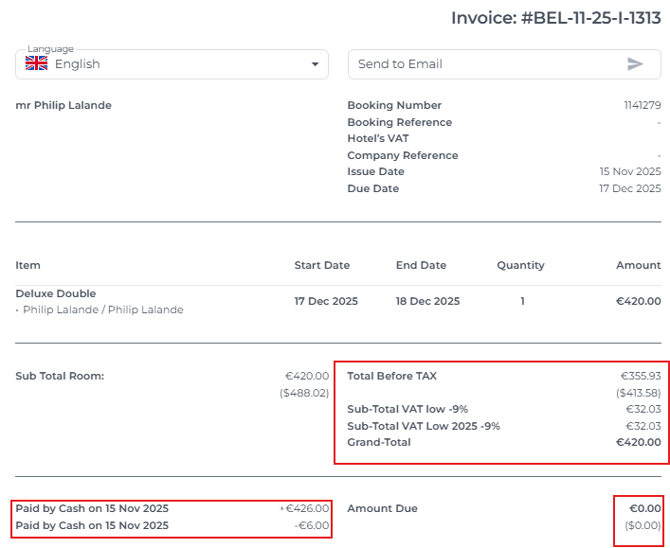Click the +€426.00 cash payment entry

(x=304, y=509)
